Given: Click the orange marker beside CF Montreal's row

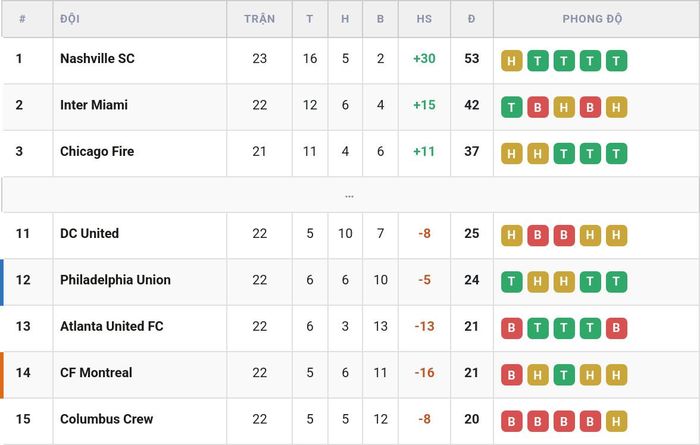Looking at the screenshot, I should coord(2,375).
